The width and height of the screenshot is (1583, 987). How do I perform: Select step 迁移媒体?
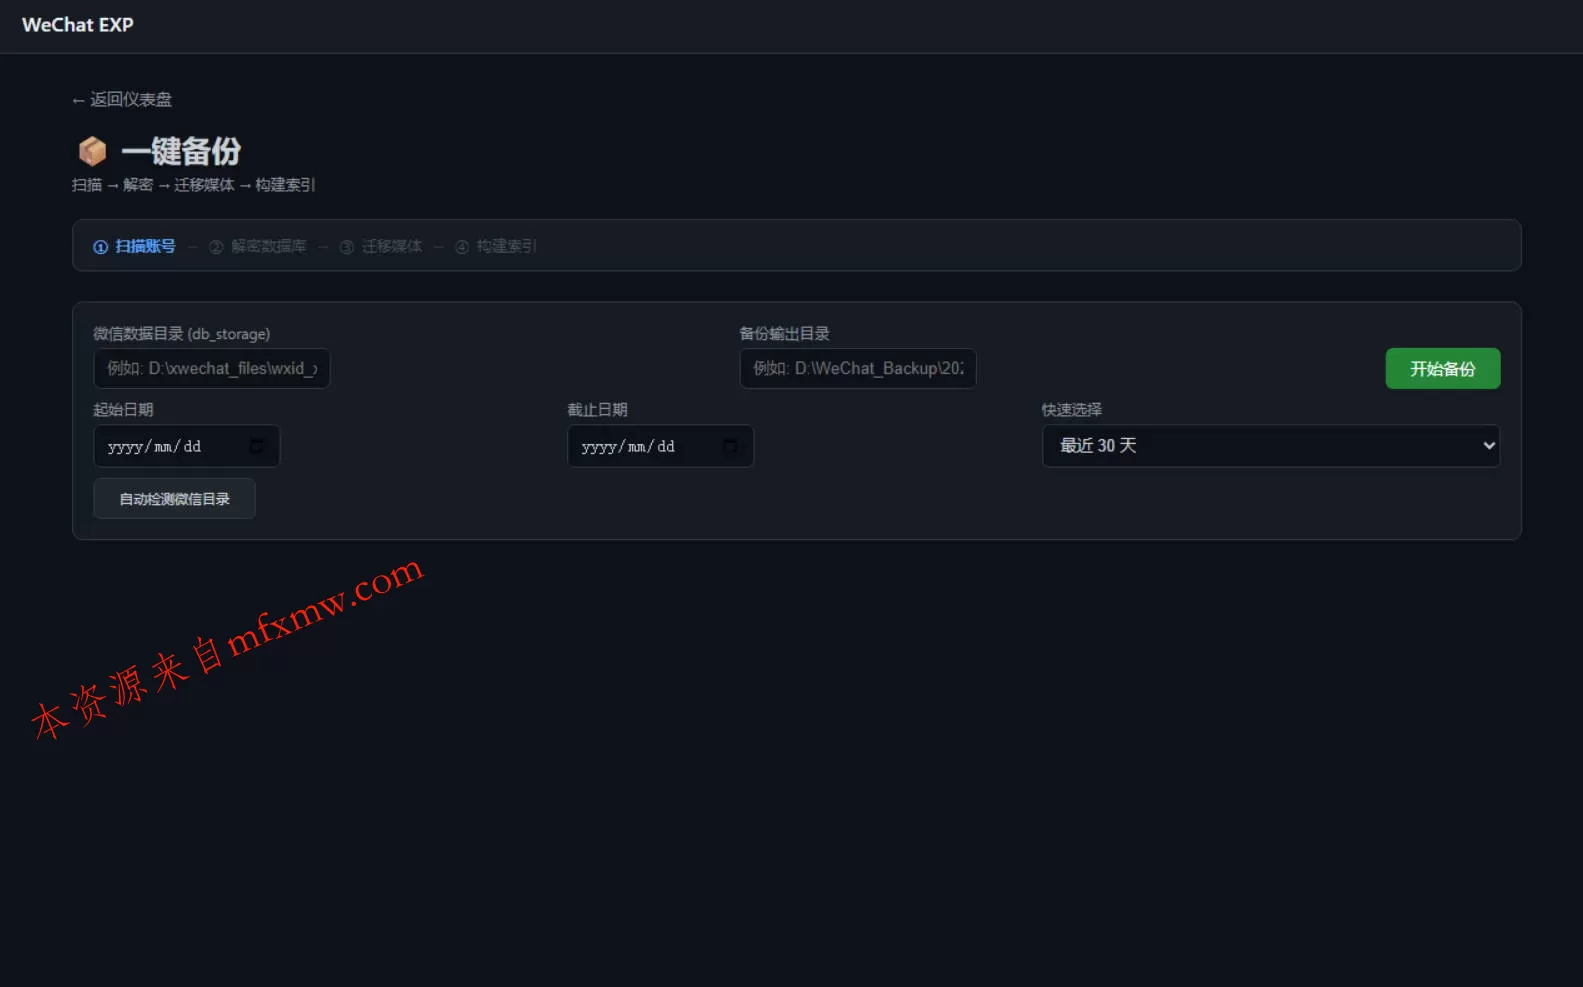(381, 246)
